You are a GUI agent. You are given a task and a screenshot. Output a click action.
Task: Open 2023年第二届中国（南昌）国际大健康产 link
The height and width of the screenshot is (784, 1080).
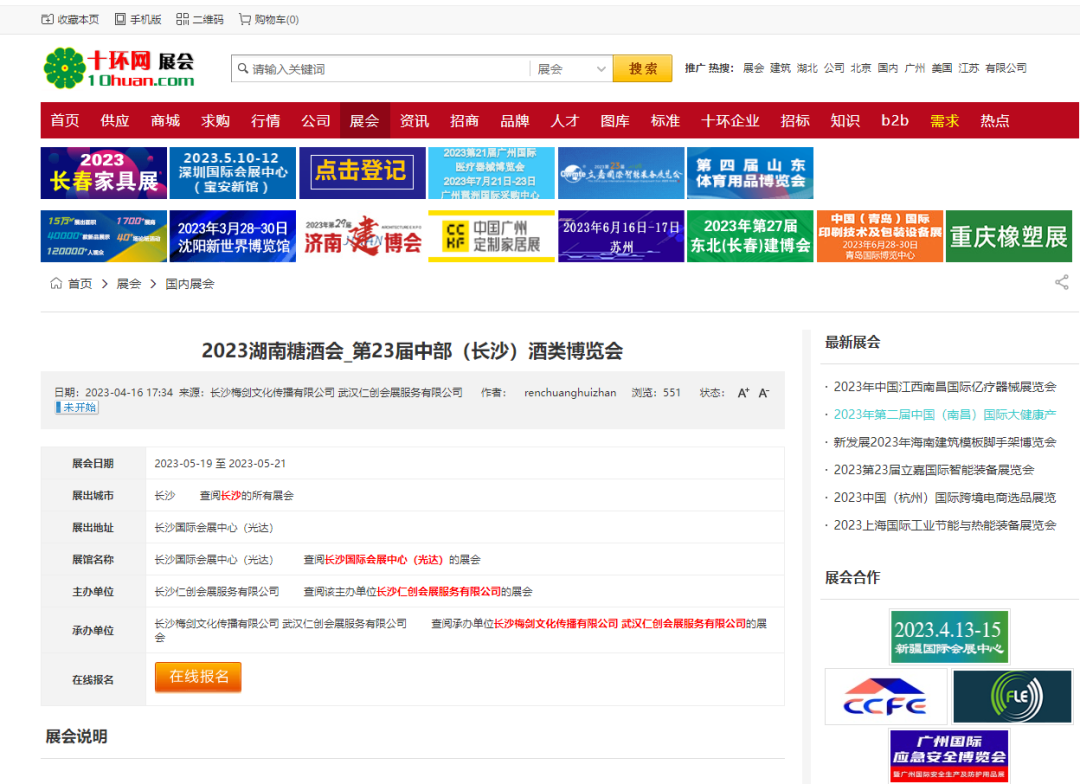click(x=944, y=414)
